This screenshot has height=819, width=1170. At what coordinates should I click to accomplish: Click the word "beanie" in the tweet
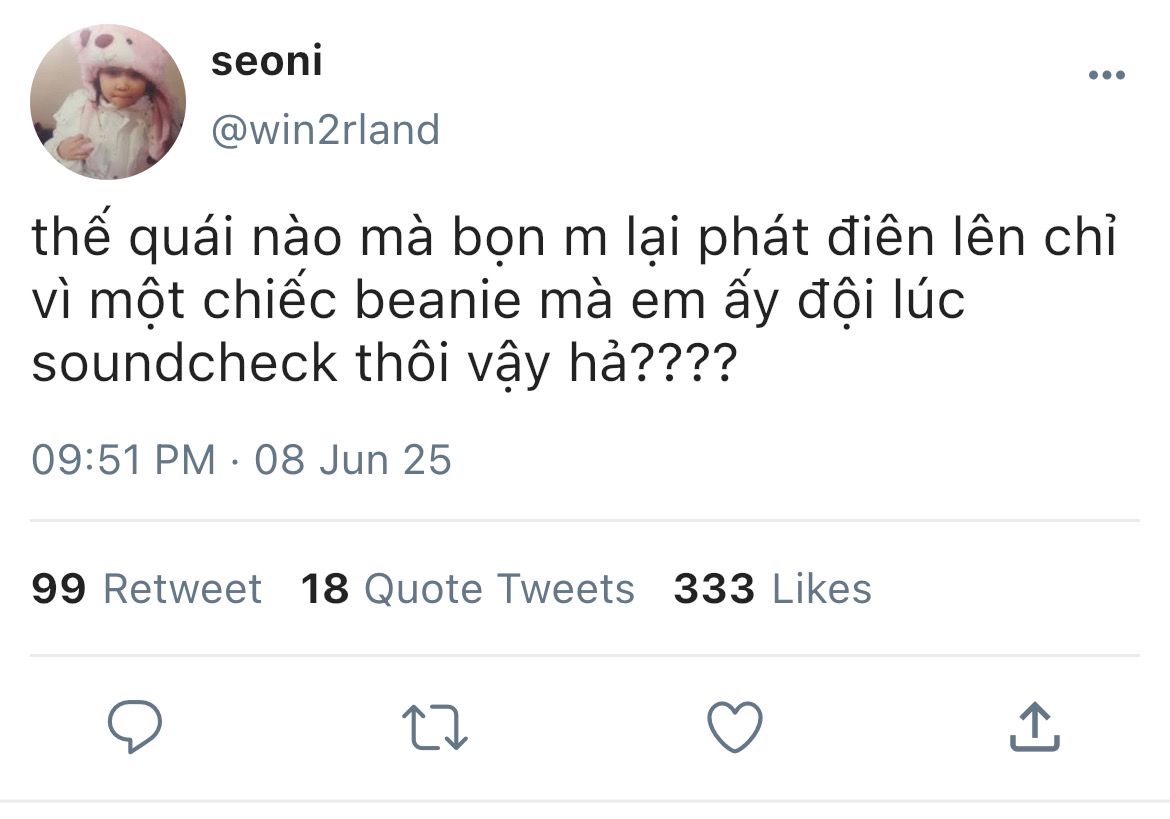[437, 301]
